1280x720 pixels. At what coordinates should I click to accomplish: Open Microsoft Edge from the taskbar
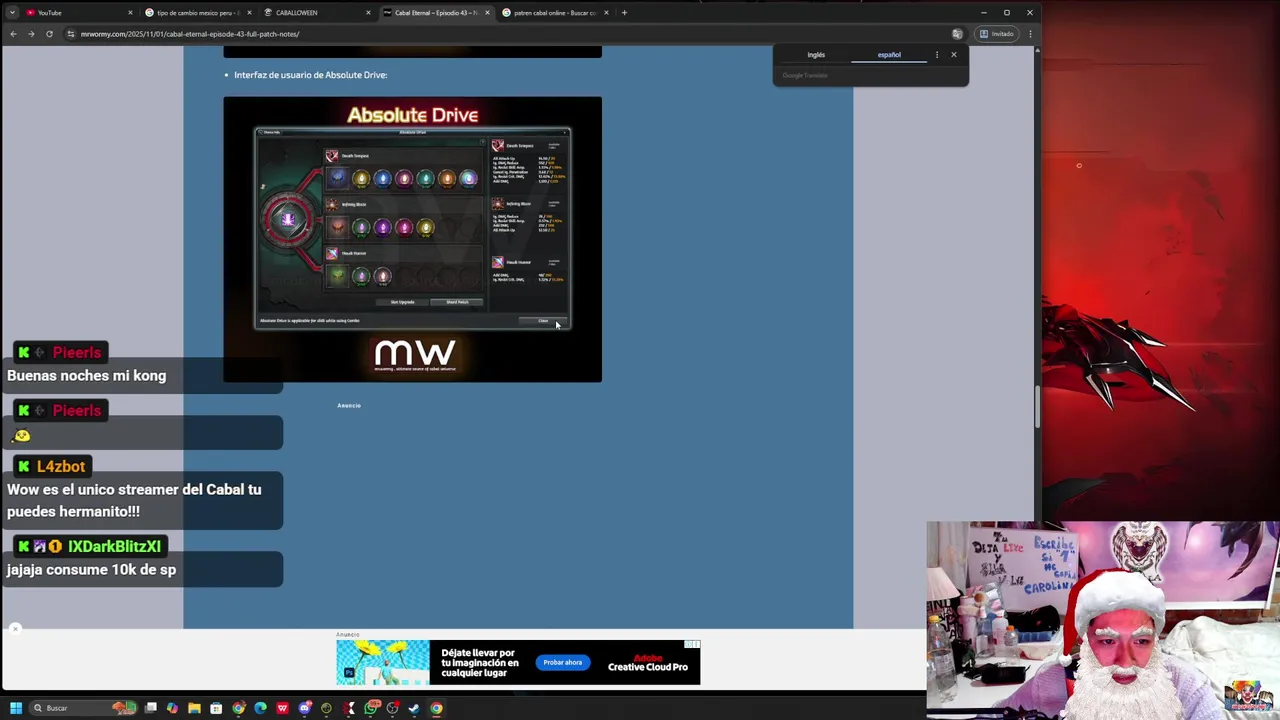260,708
